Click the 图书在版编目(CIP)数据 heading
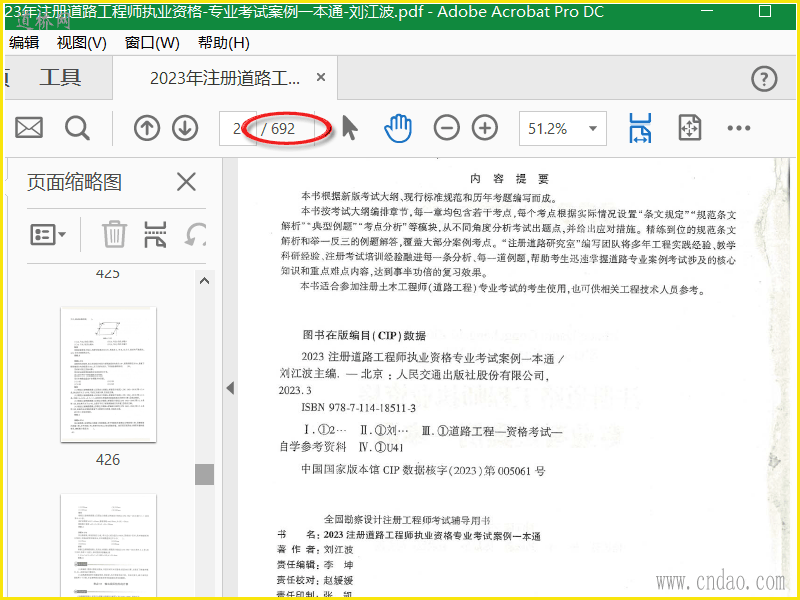Image resolution: width=800 pixels, height=600 pixels. click(364, 335)
